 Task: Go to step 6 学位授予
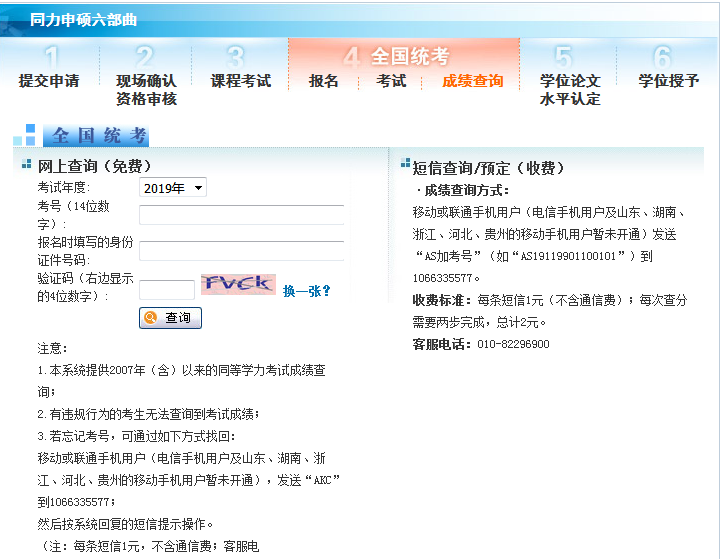(x=668, y=80)
